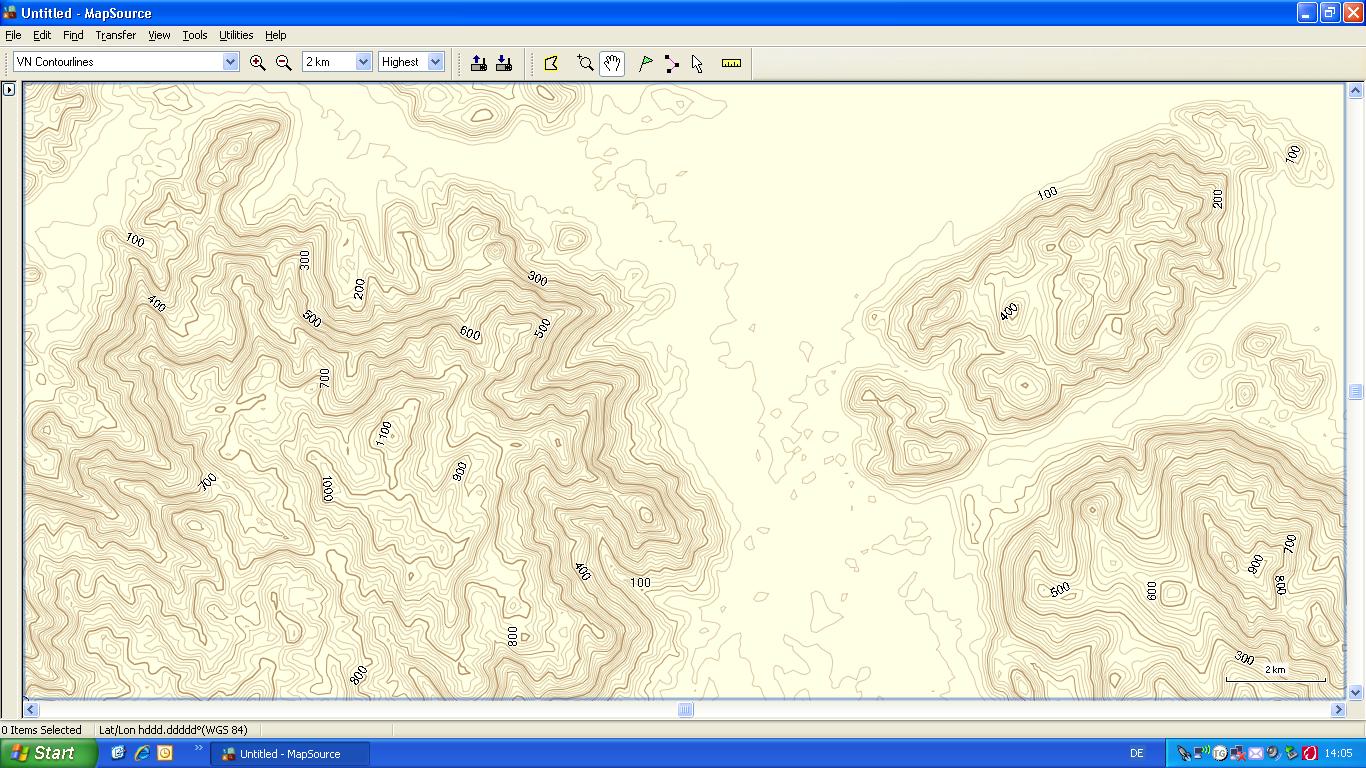Screen dimensions: 1366x768
Task: Select the Hand pan tool
Action: [x=612, y=63]
